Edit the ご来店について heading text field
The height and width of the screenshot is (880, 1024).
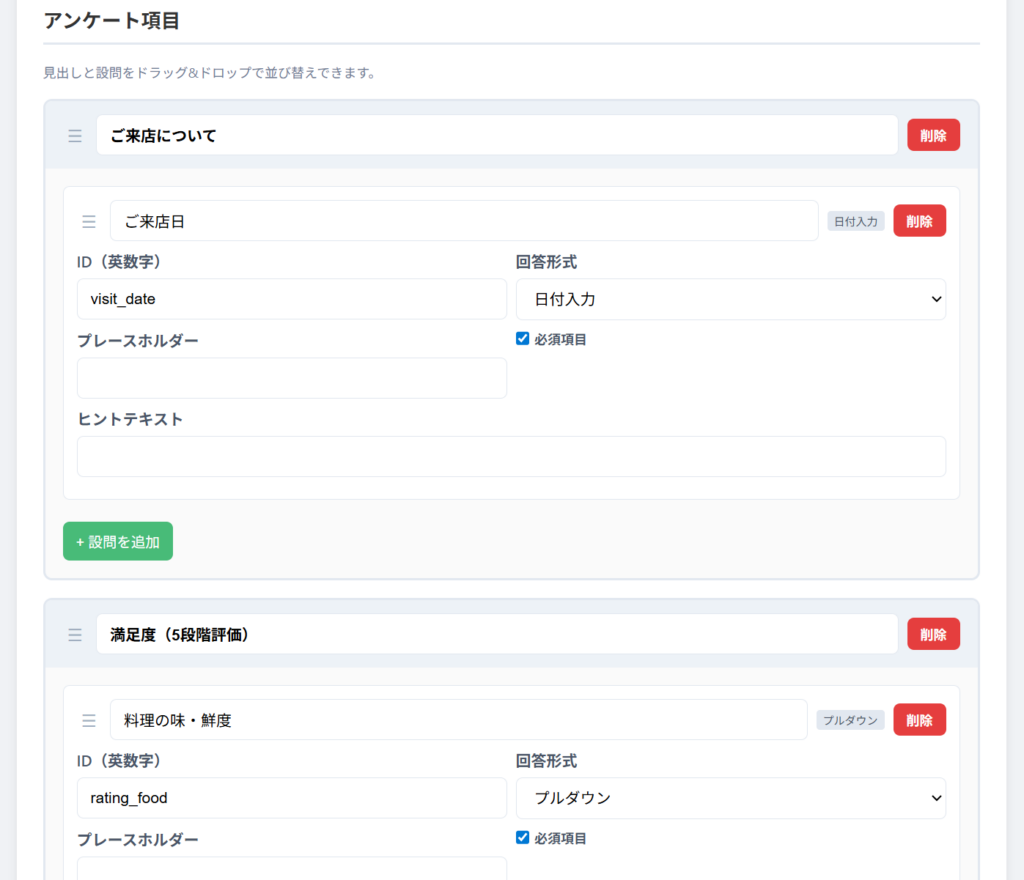click(x=496, y=135)
